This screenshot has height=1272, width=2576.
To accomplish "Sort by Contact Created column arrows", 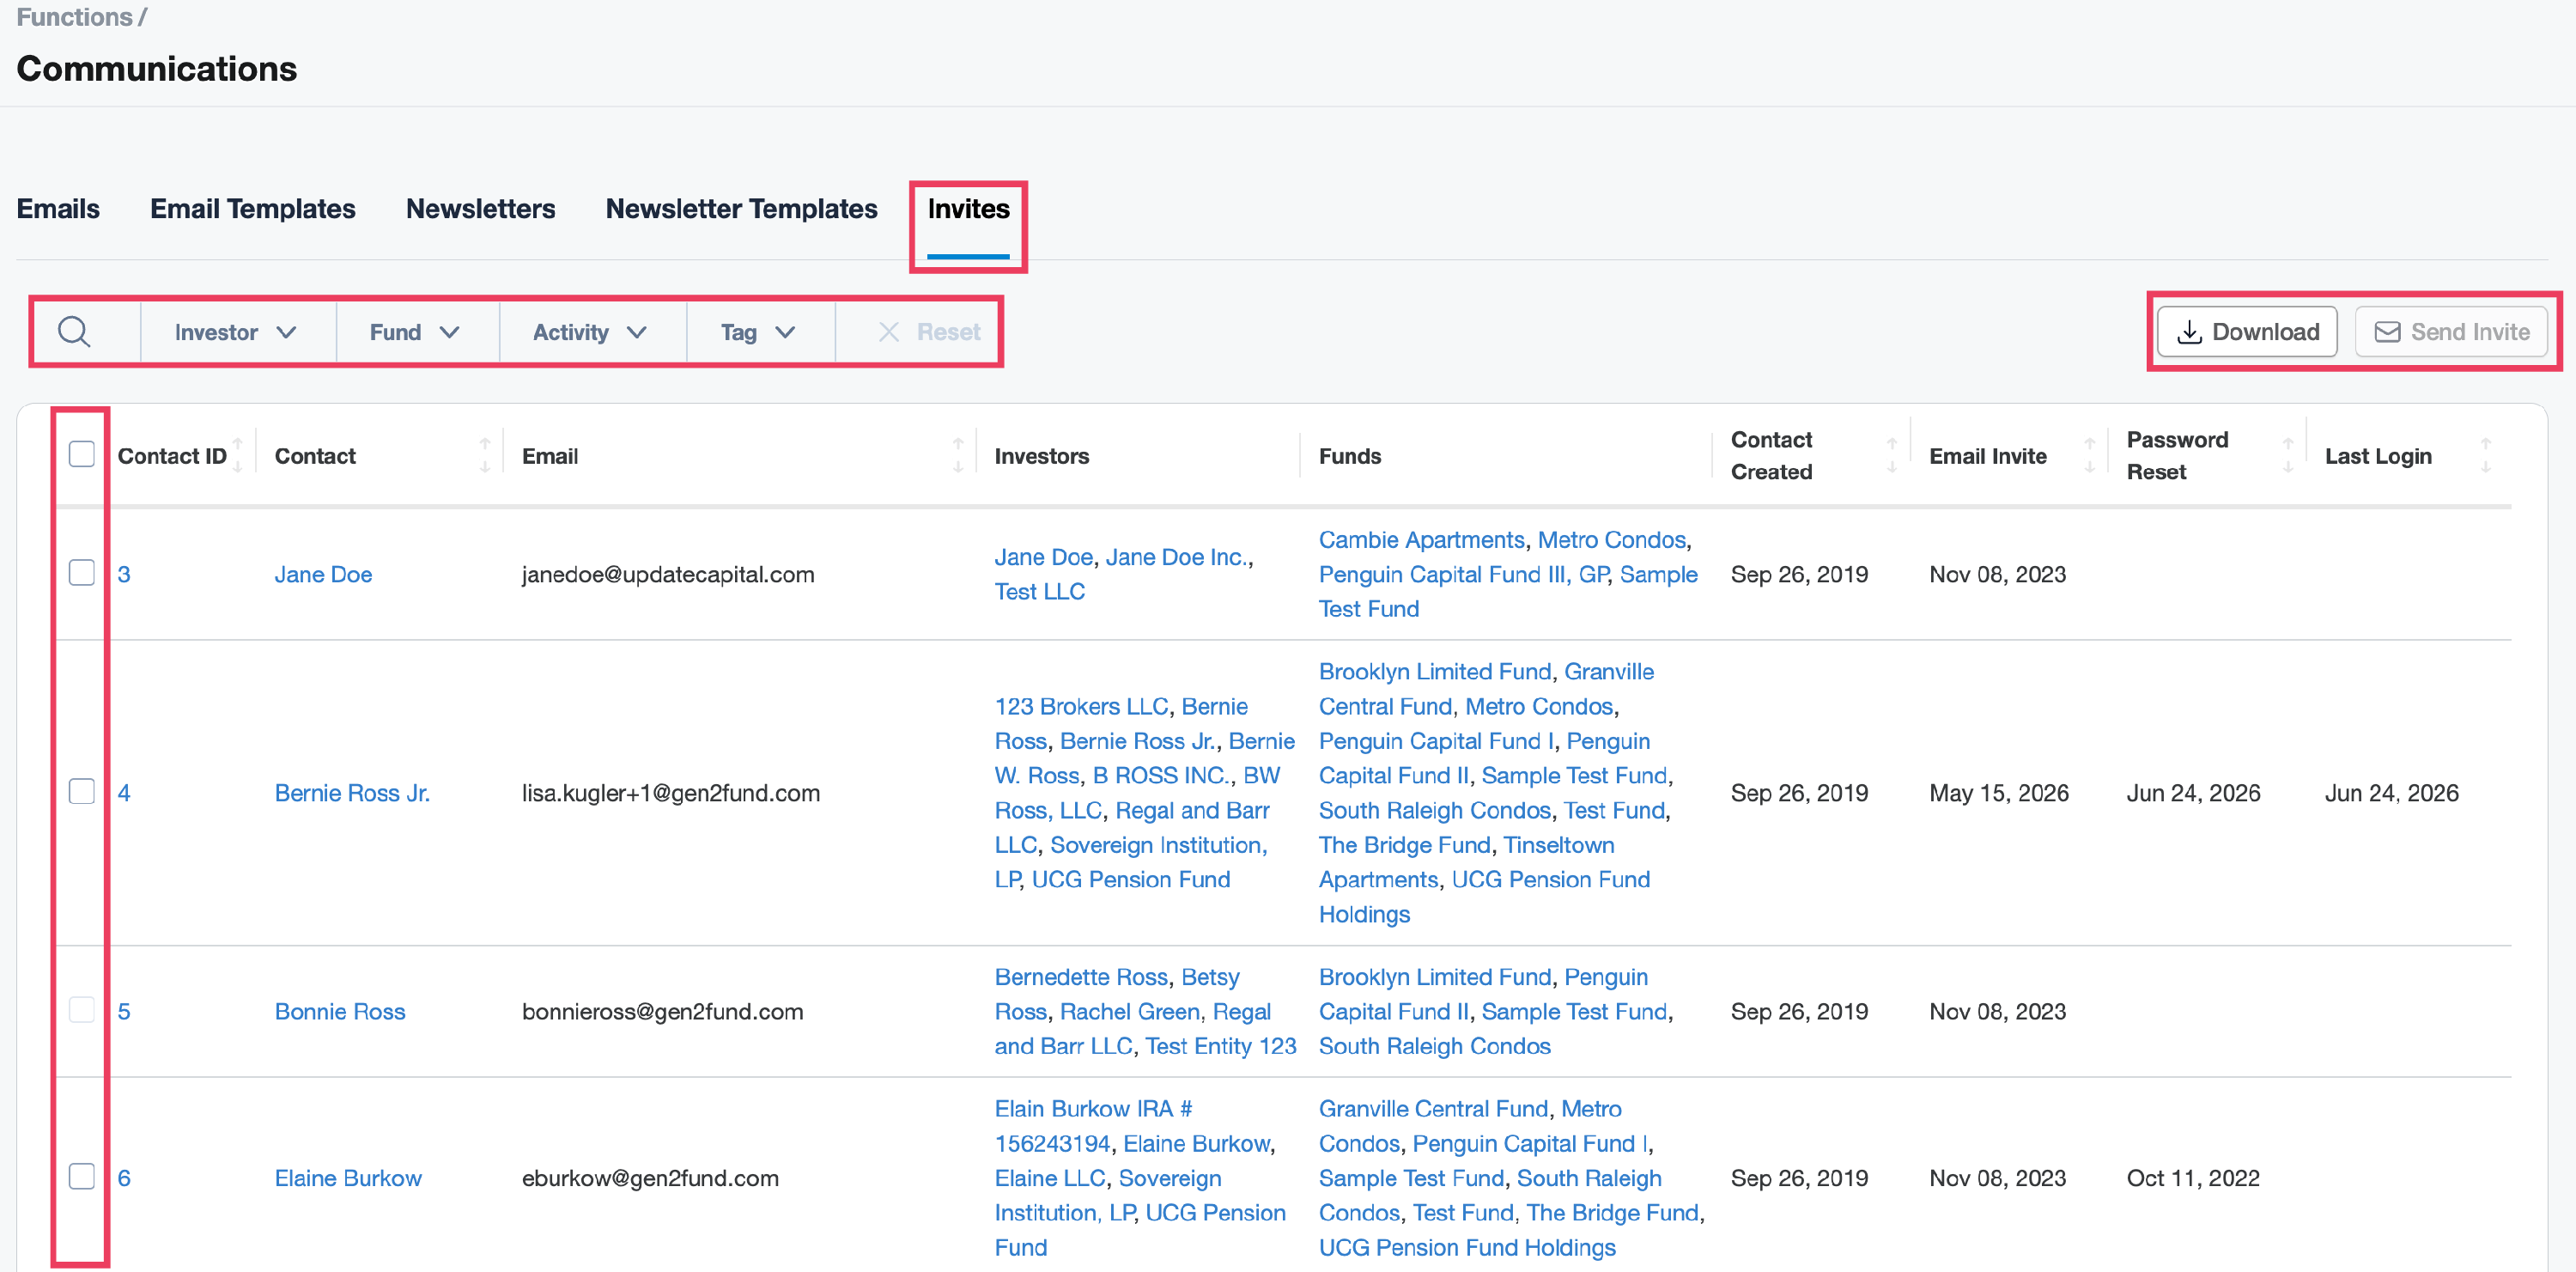I will [1892, 455].
